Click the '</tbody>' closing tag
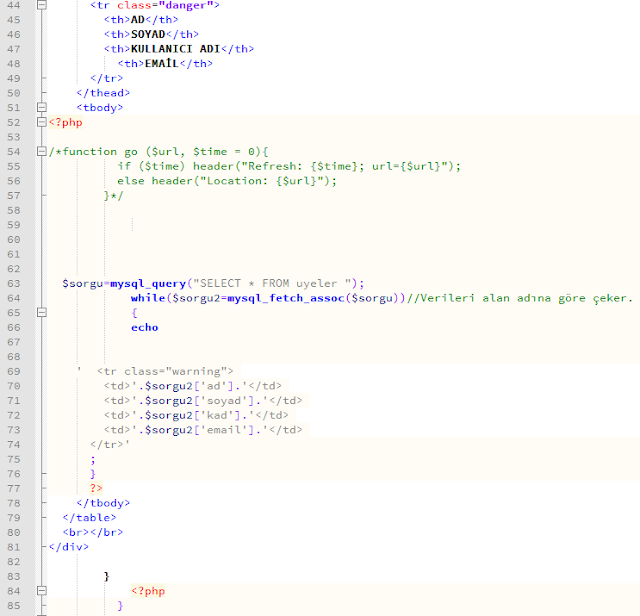Screen dimensions: 640x616 click(x=103, y=503)
